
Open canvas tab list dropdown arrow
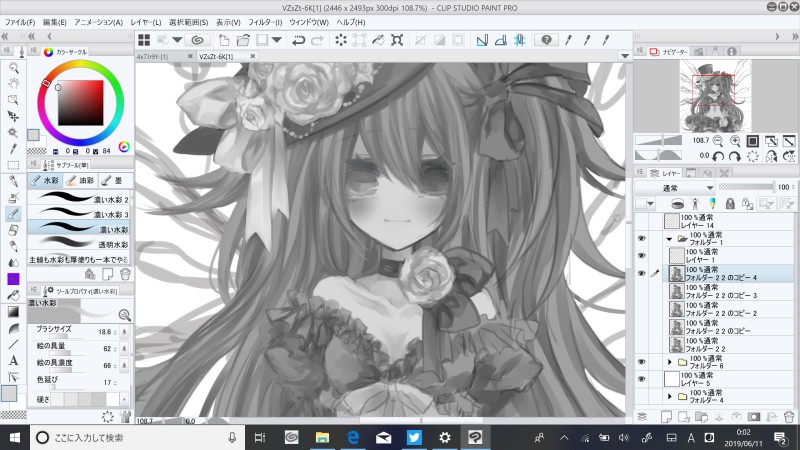[x=624, y=56]
